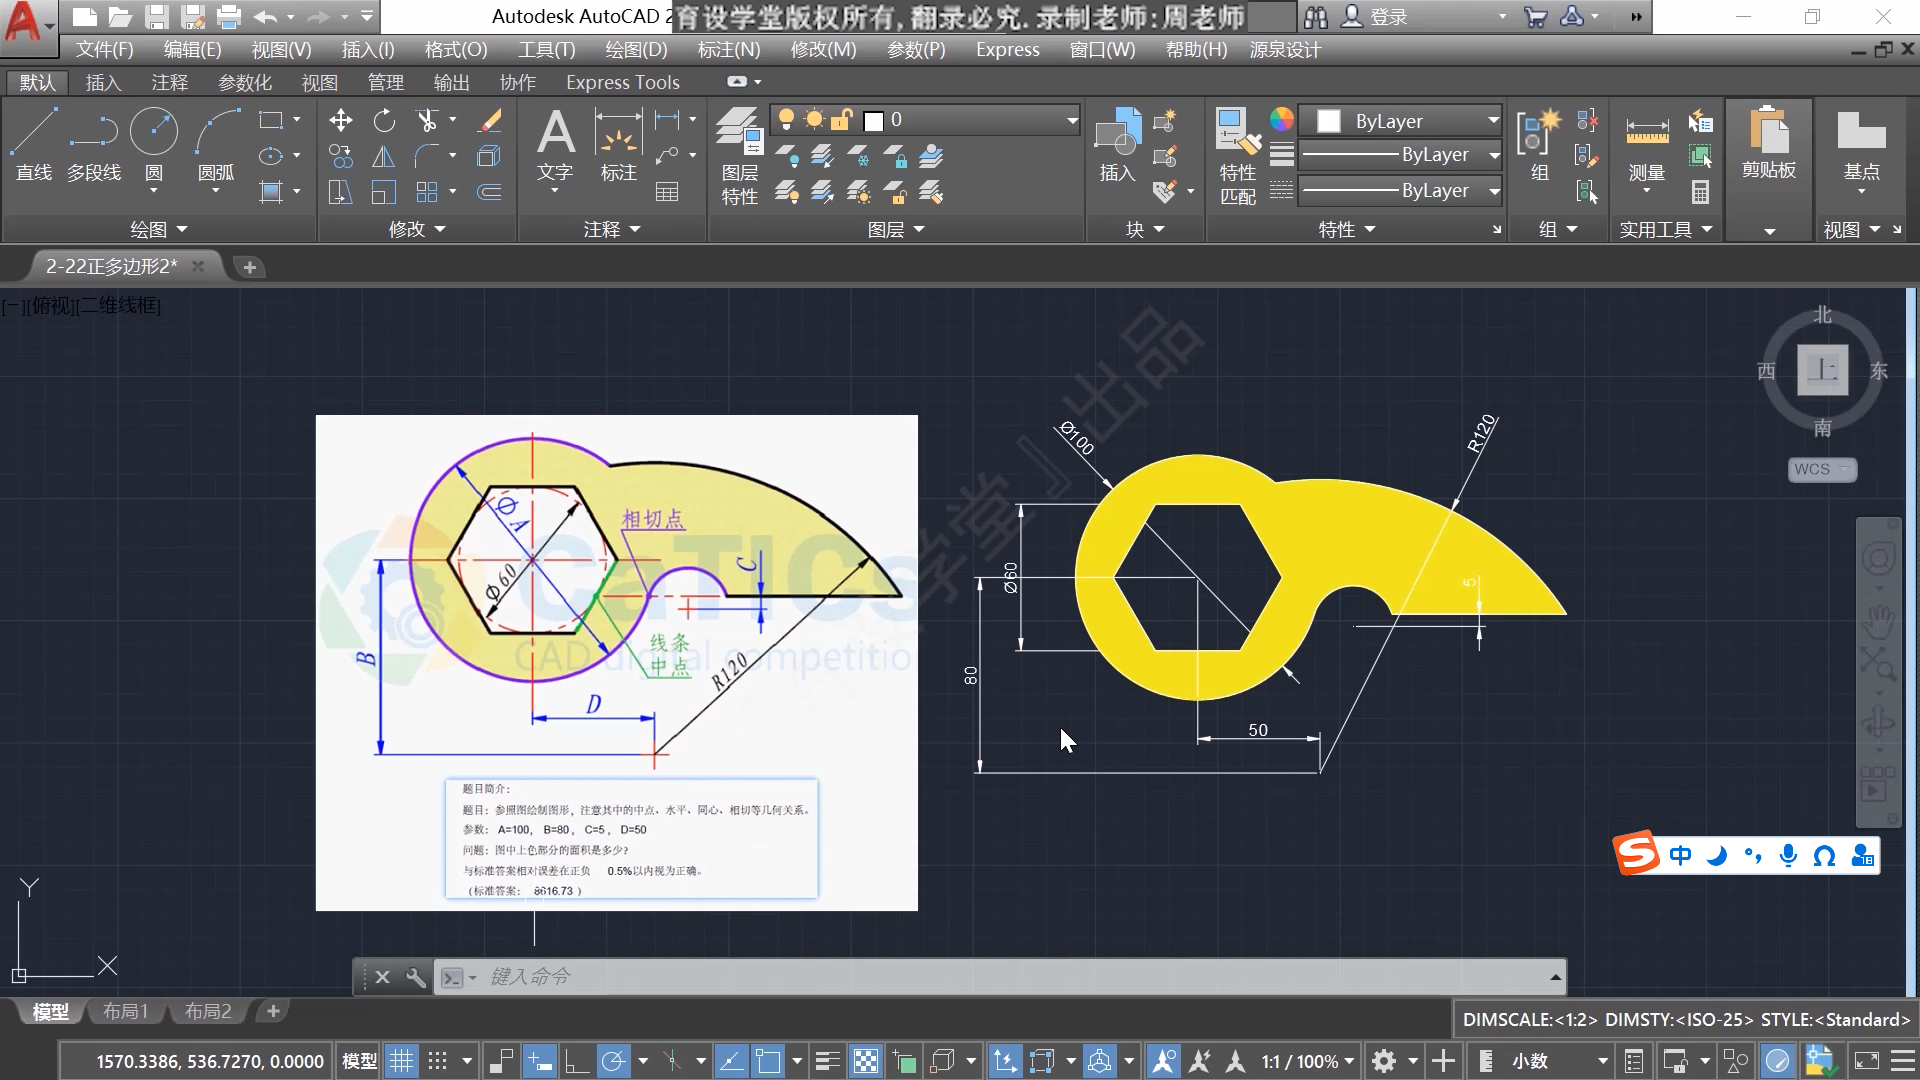
Task: Toggle transparency display in status bar
Action: click(866, 1061)
